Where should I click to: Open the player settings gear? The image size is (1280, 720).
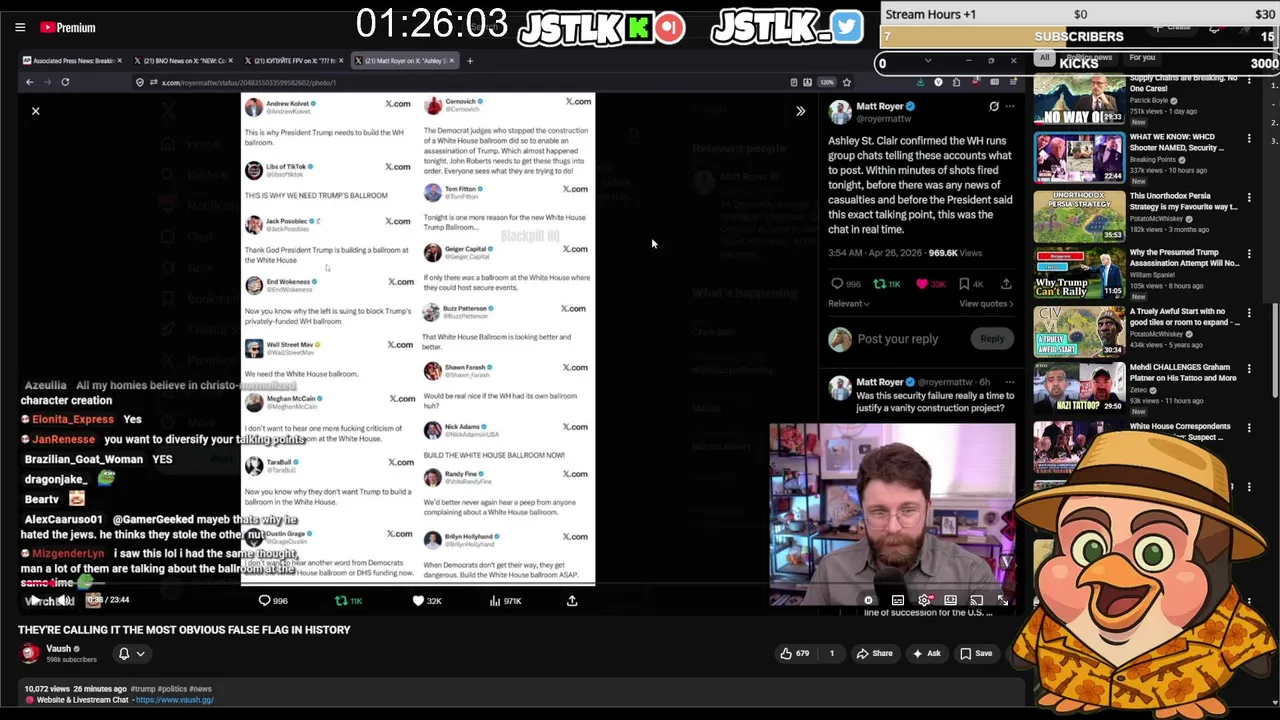[924, 600]
